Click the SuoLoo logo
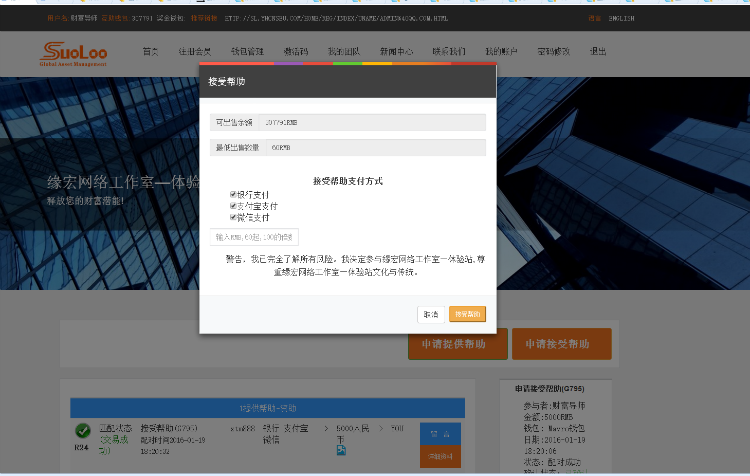 pyautogui.click(x=74, y=54)
